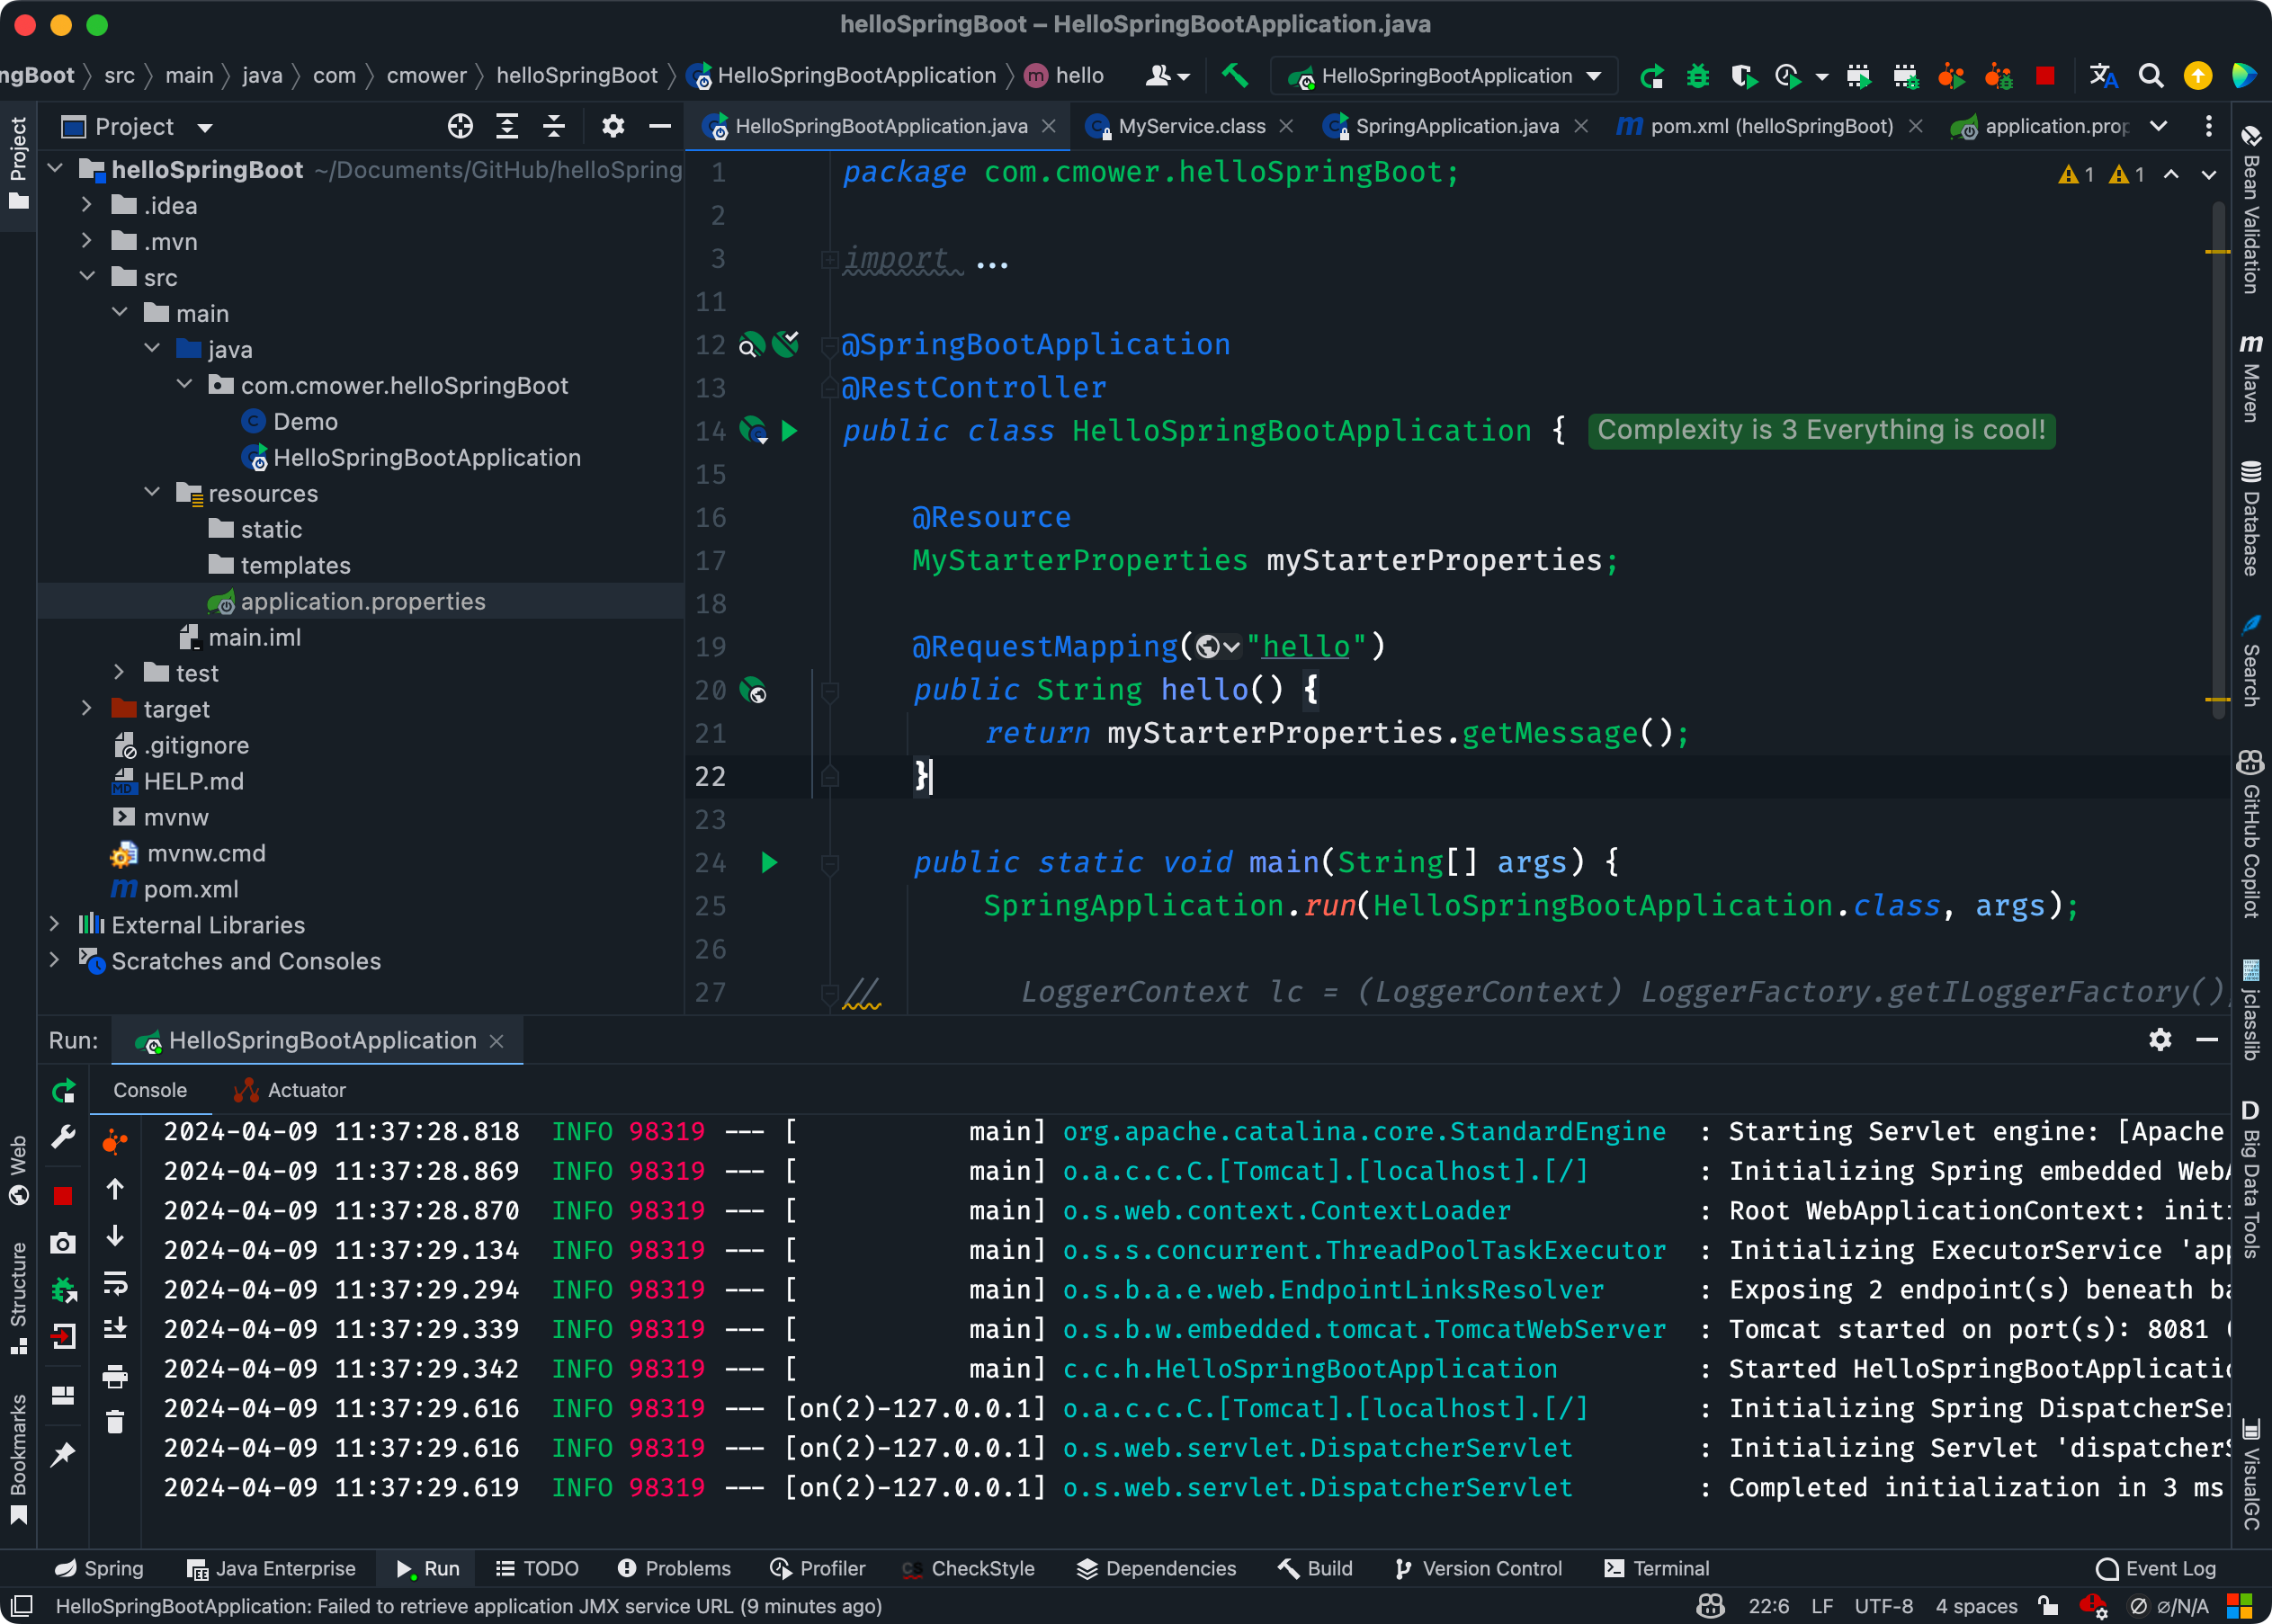2272x1624 pixels.
Task: Click the run gutter arrow beside main method
Action: click(769, 862)
